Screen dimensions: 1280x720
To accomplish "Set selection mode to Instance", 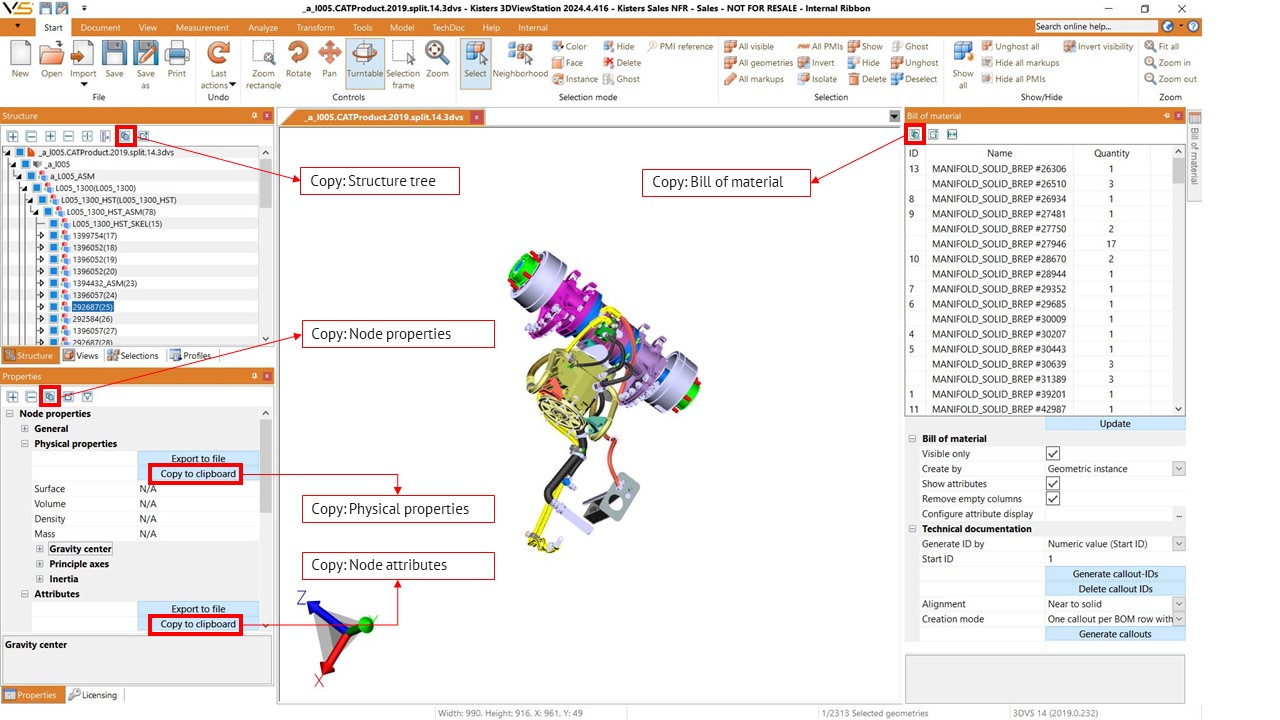I will click(x=574, y=79).
